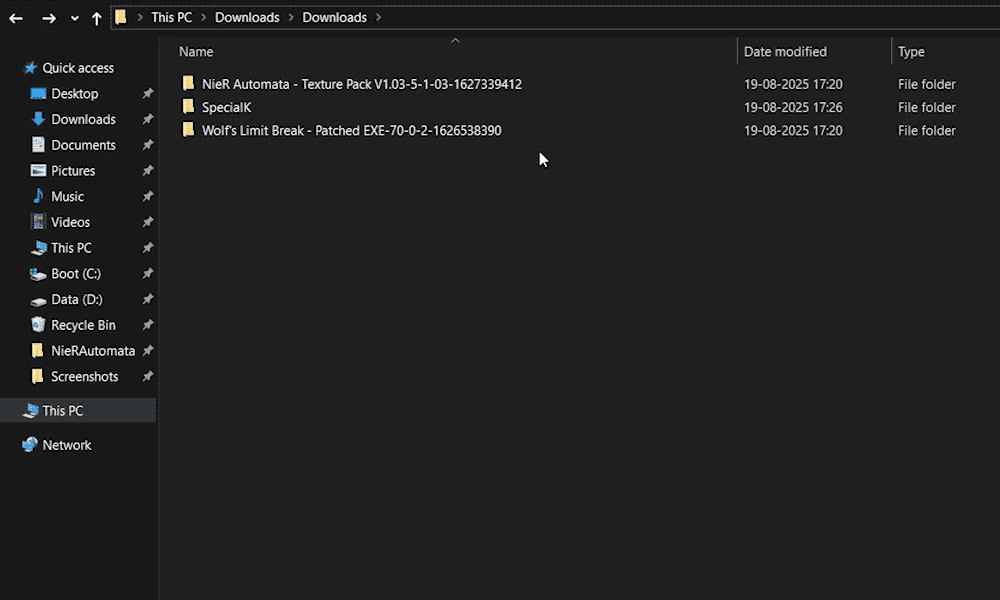
Task: Open recent locations dropdown arrow
Action: (75, 18)
